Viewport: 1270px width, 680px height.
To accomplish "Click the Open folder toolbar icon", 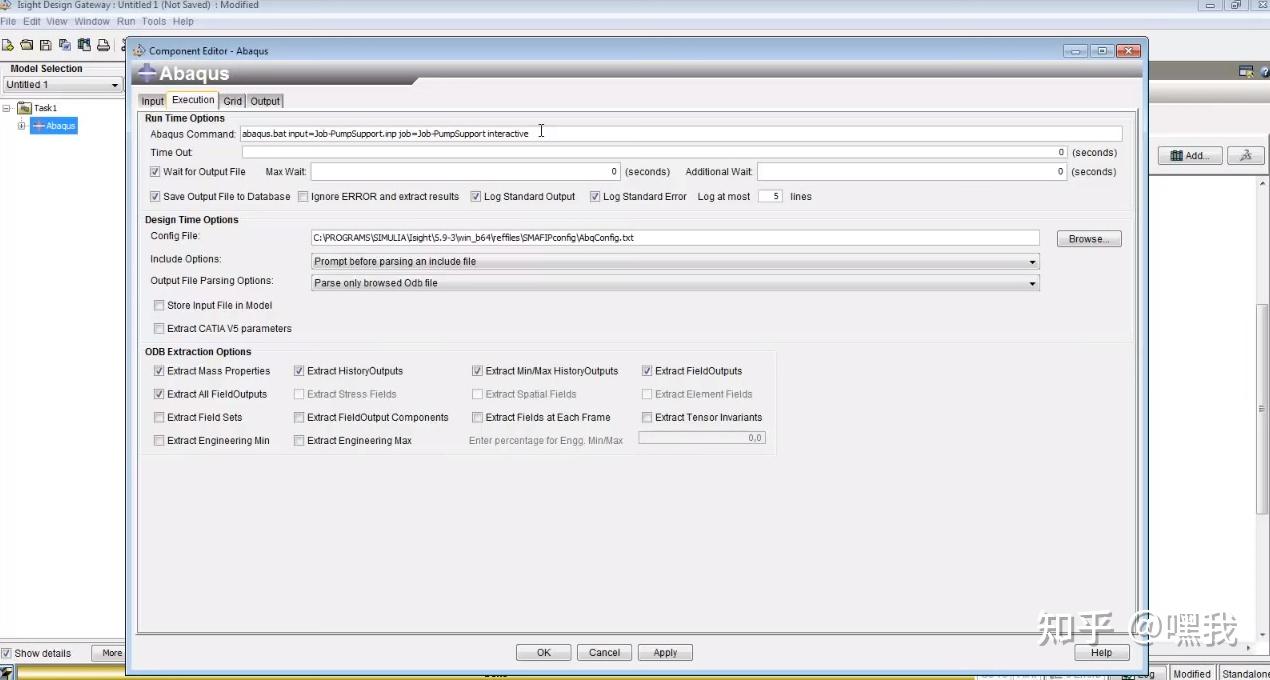I will (27, 45).
